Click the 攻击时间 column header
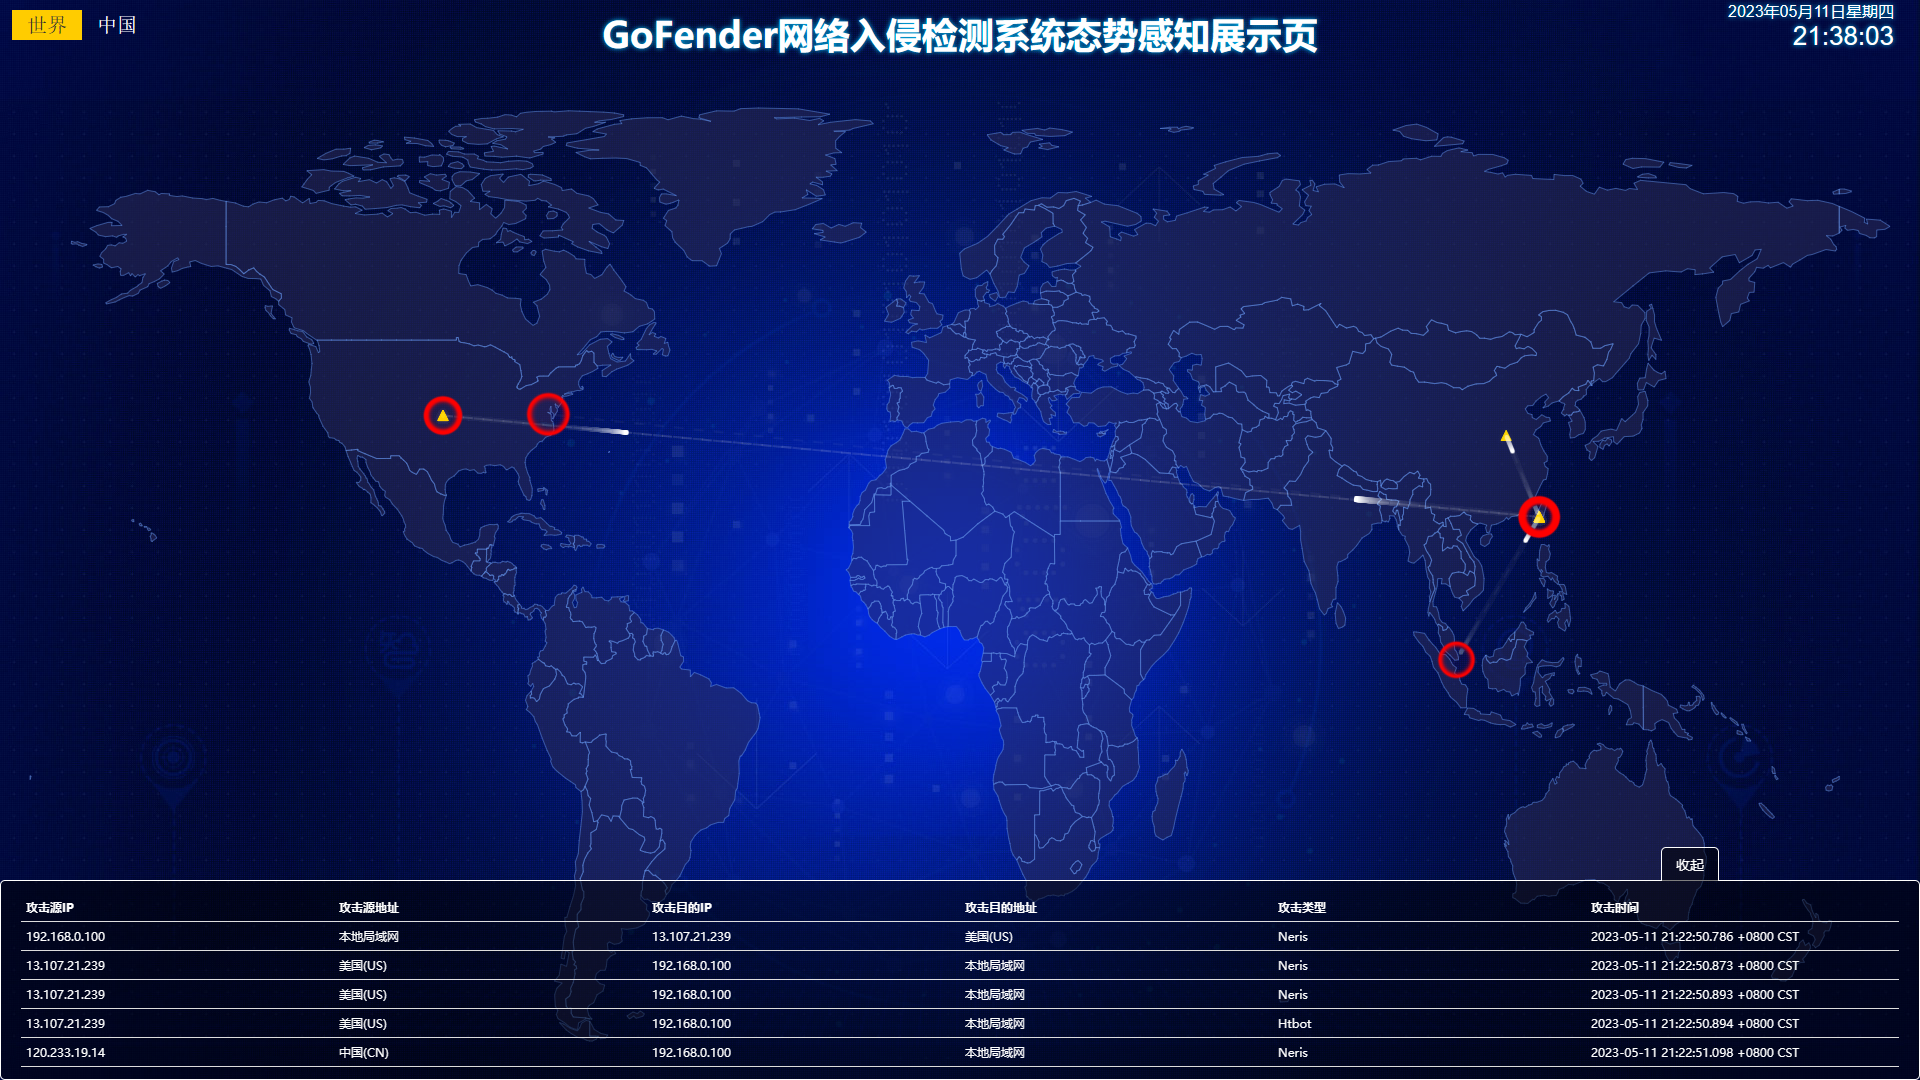 (1614, 908)
